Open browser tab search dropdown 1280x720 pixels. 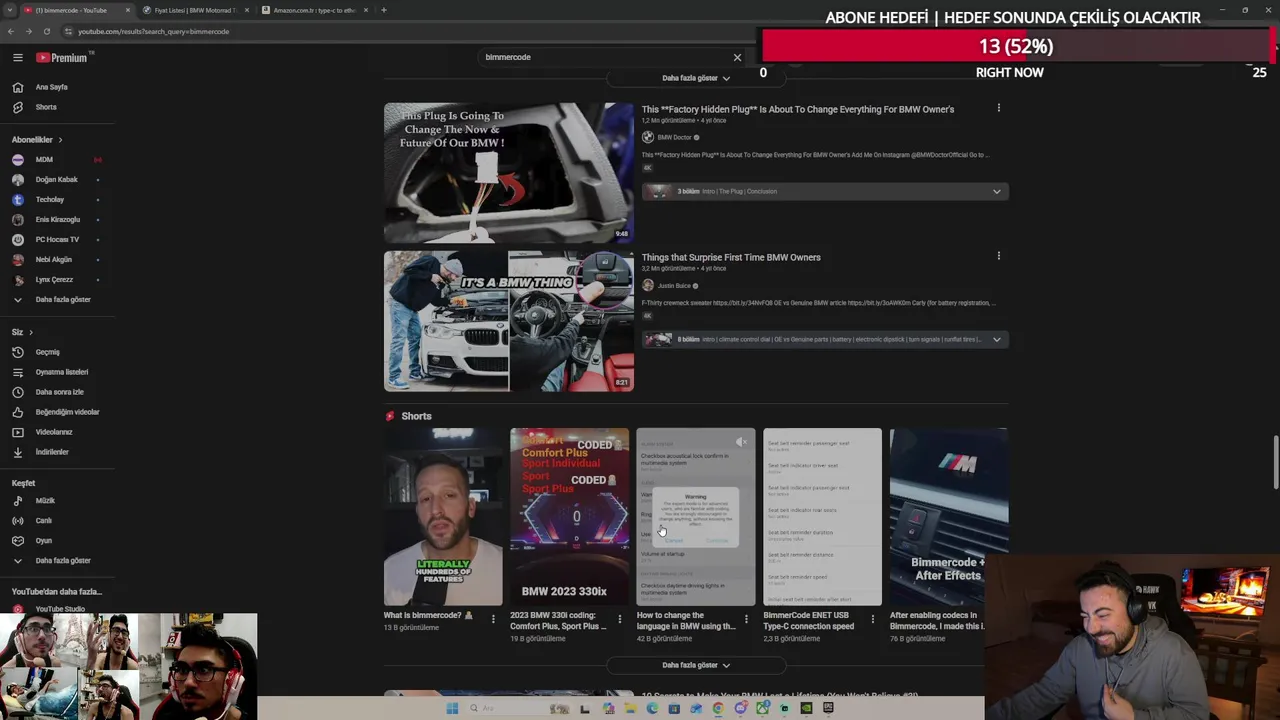tap(10, 10)
